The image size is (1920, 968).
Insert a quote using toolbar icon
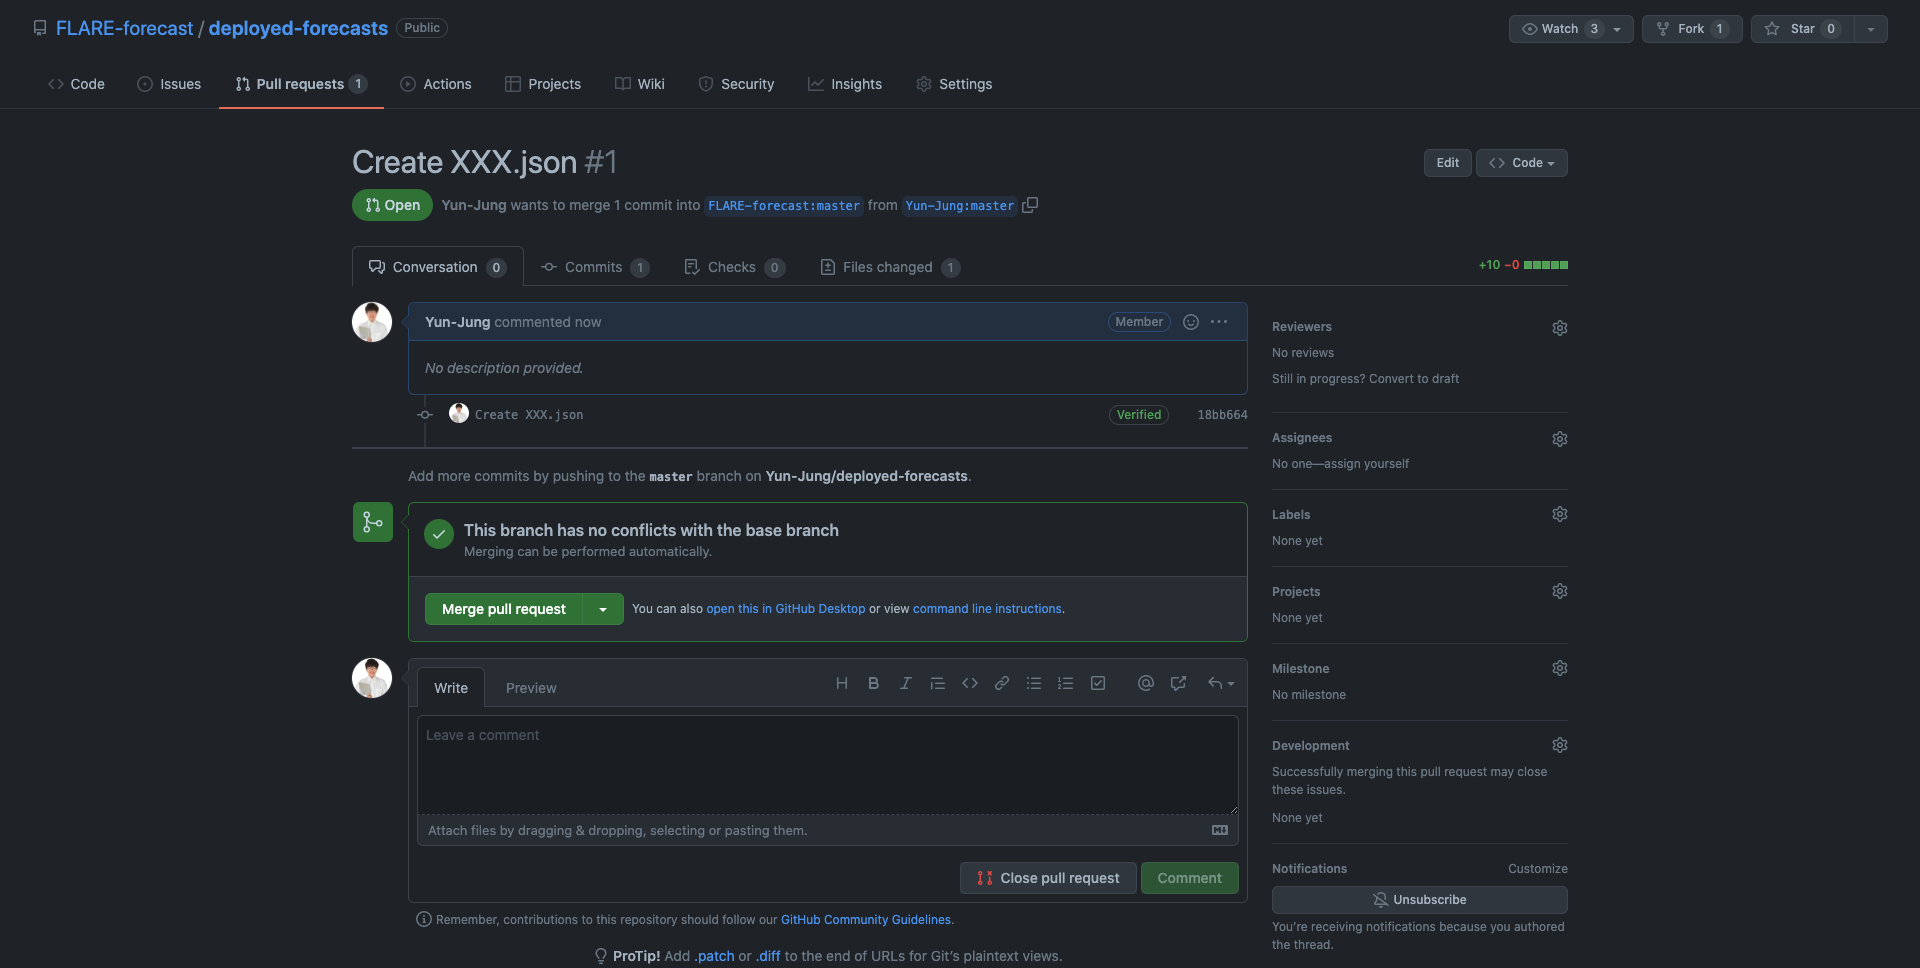938,683
